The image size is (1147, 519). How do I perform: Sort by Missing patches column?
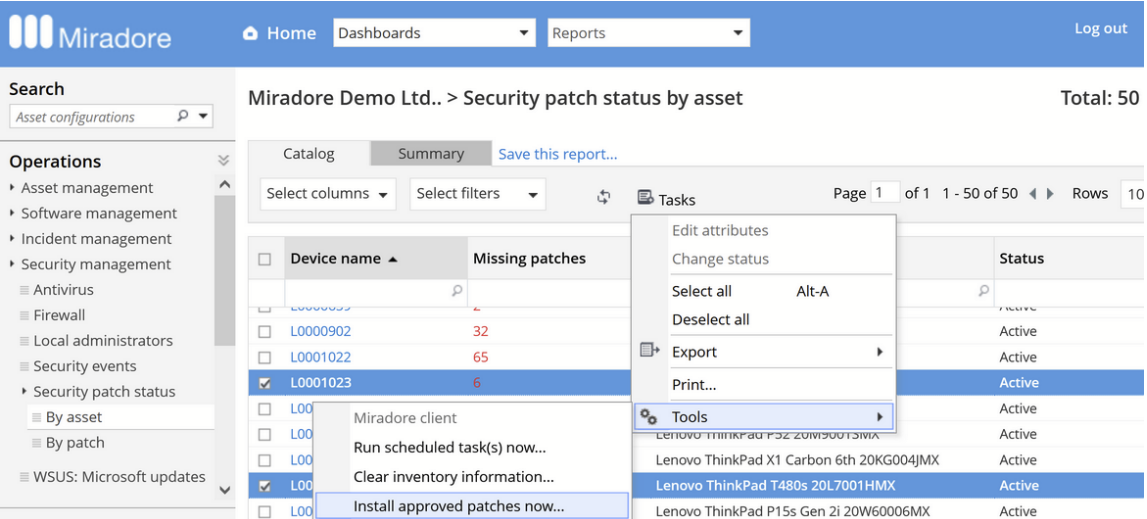(x=530, y=258)
